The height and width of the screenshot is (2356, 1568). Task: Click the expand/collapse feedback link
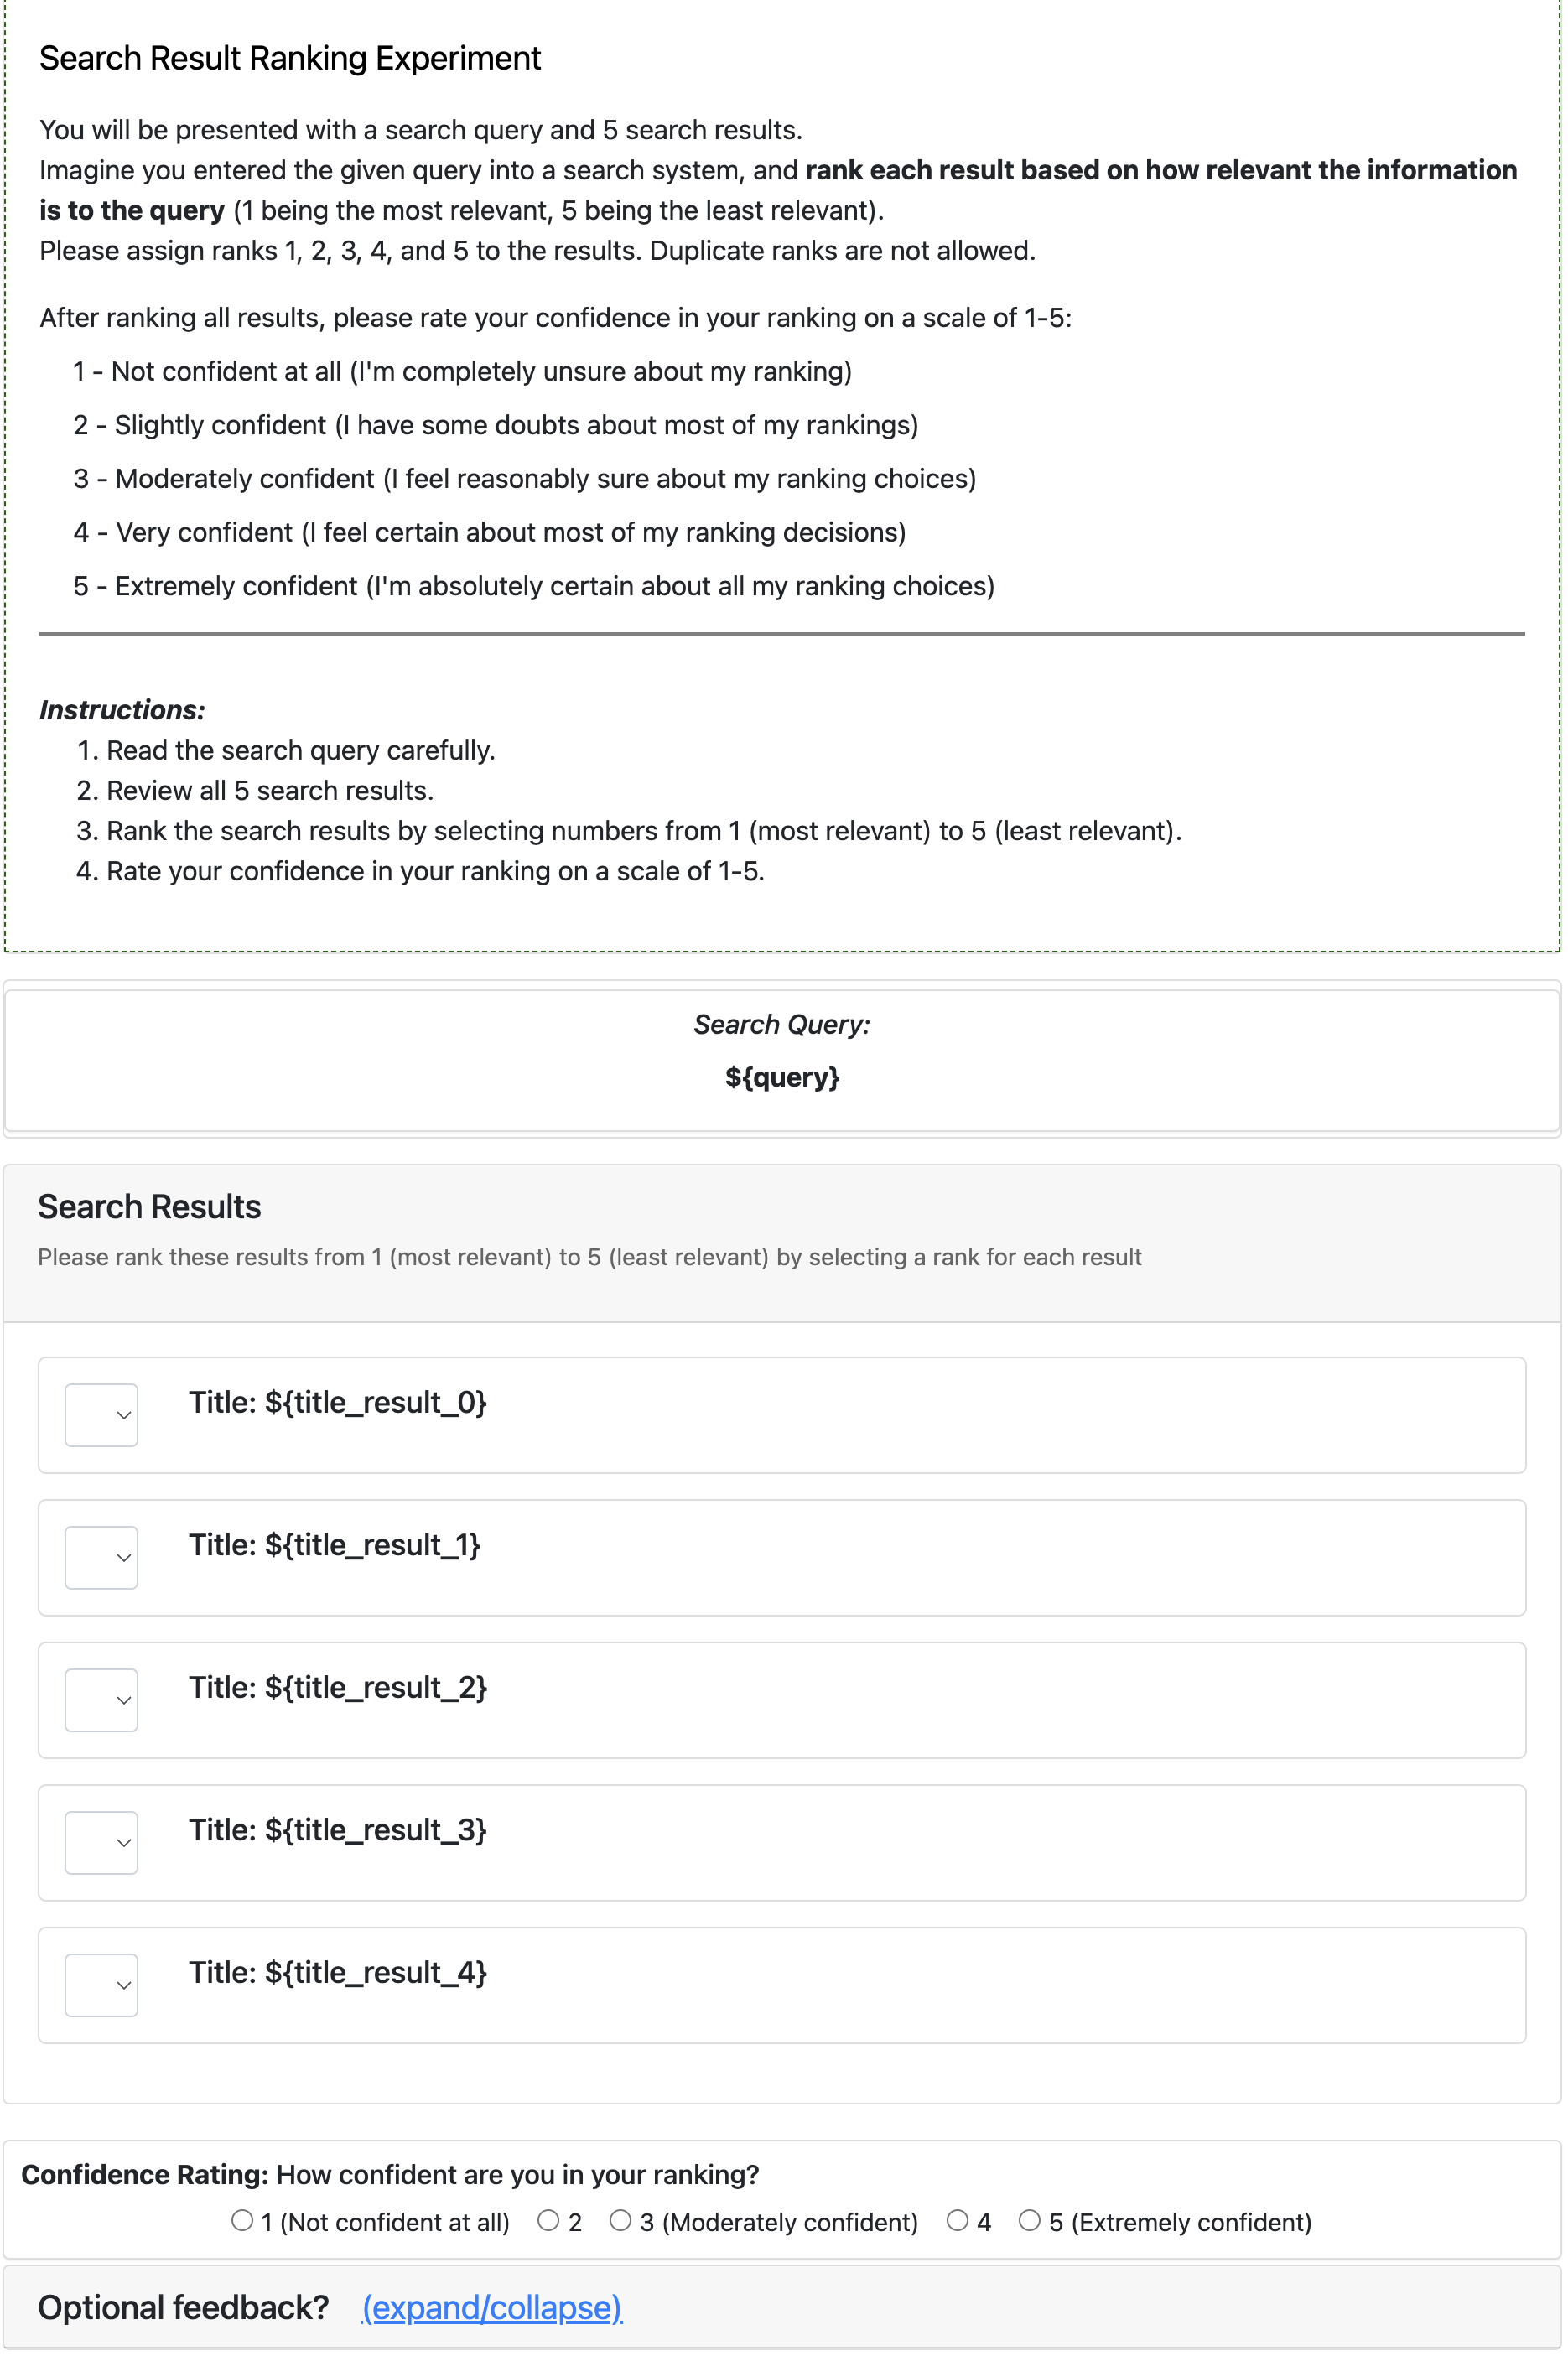pos(492,2307)
